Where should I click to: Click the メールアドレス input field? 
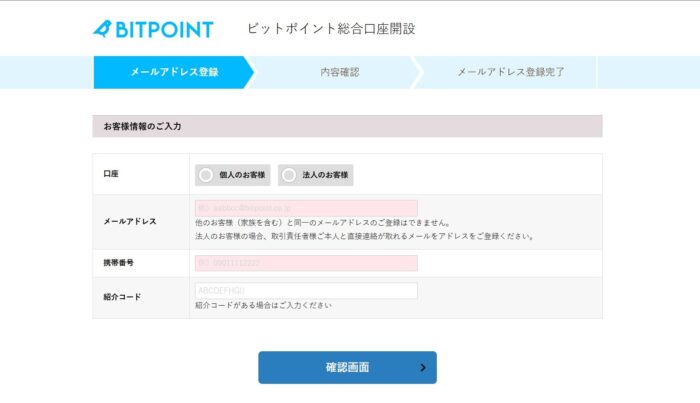tap(306, 208)
